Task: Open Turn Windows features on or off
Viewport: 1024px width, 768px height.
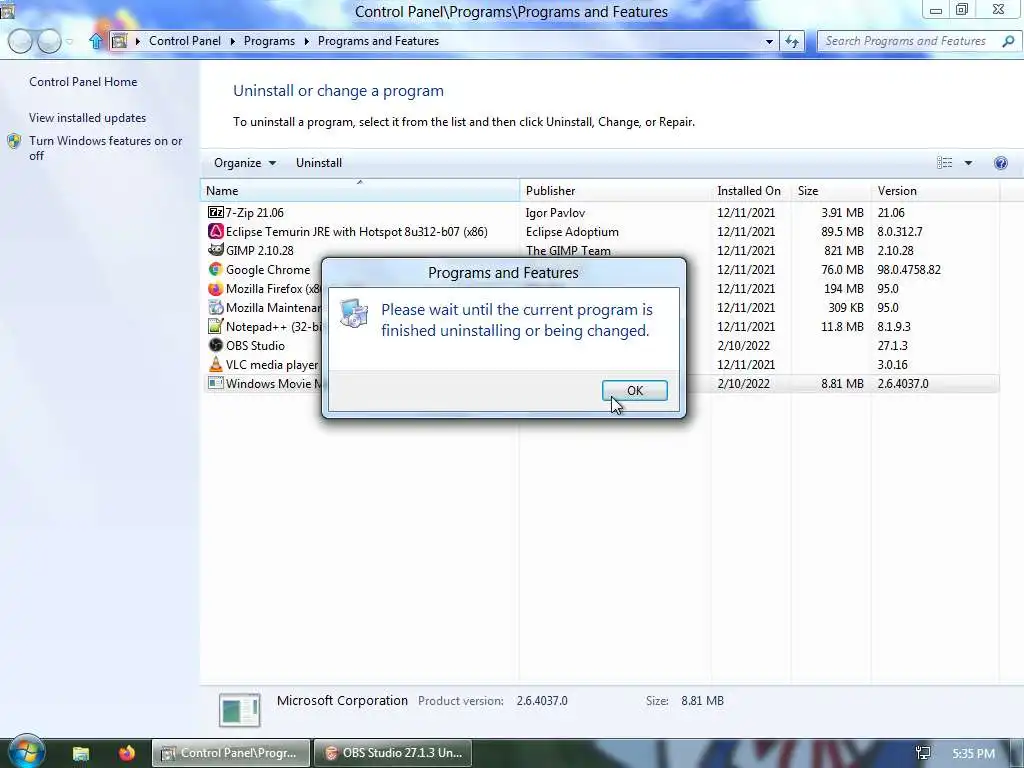Action: click(105, 148)
